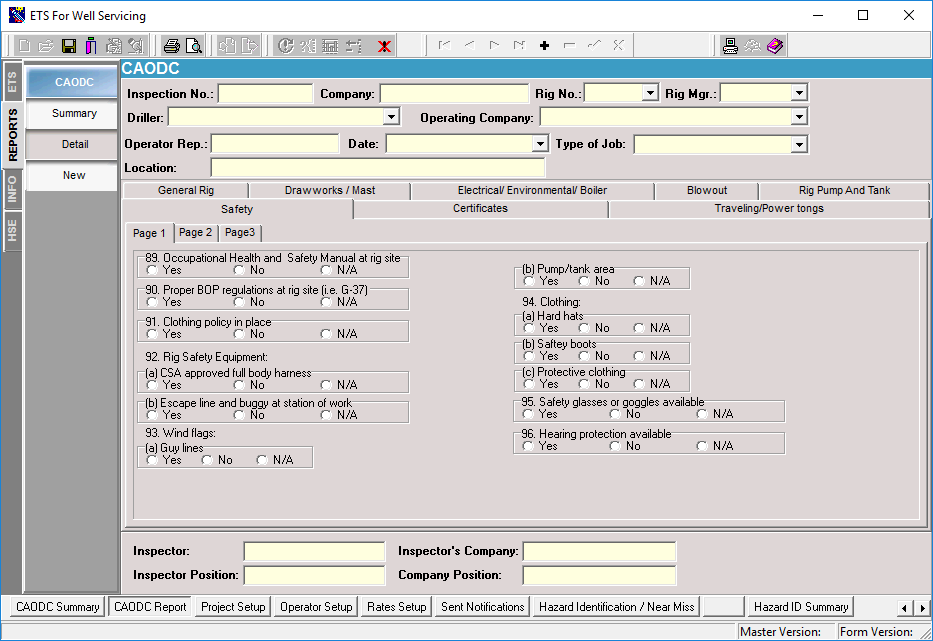933x641 pixels.
Task: Go to next record arrow
Action: [x=494, y=45]
